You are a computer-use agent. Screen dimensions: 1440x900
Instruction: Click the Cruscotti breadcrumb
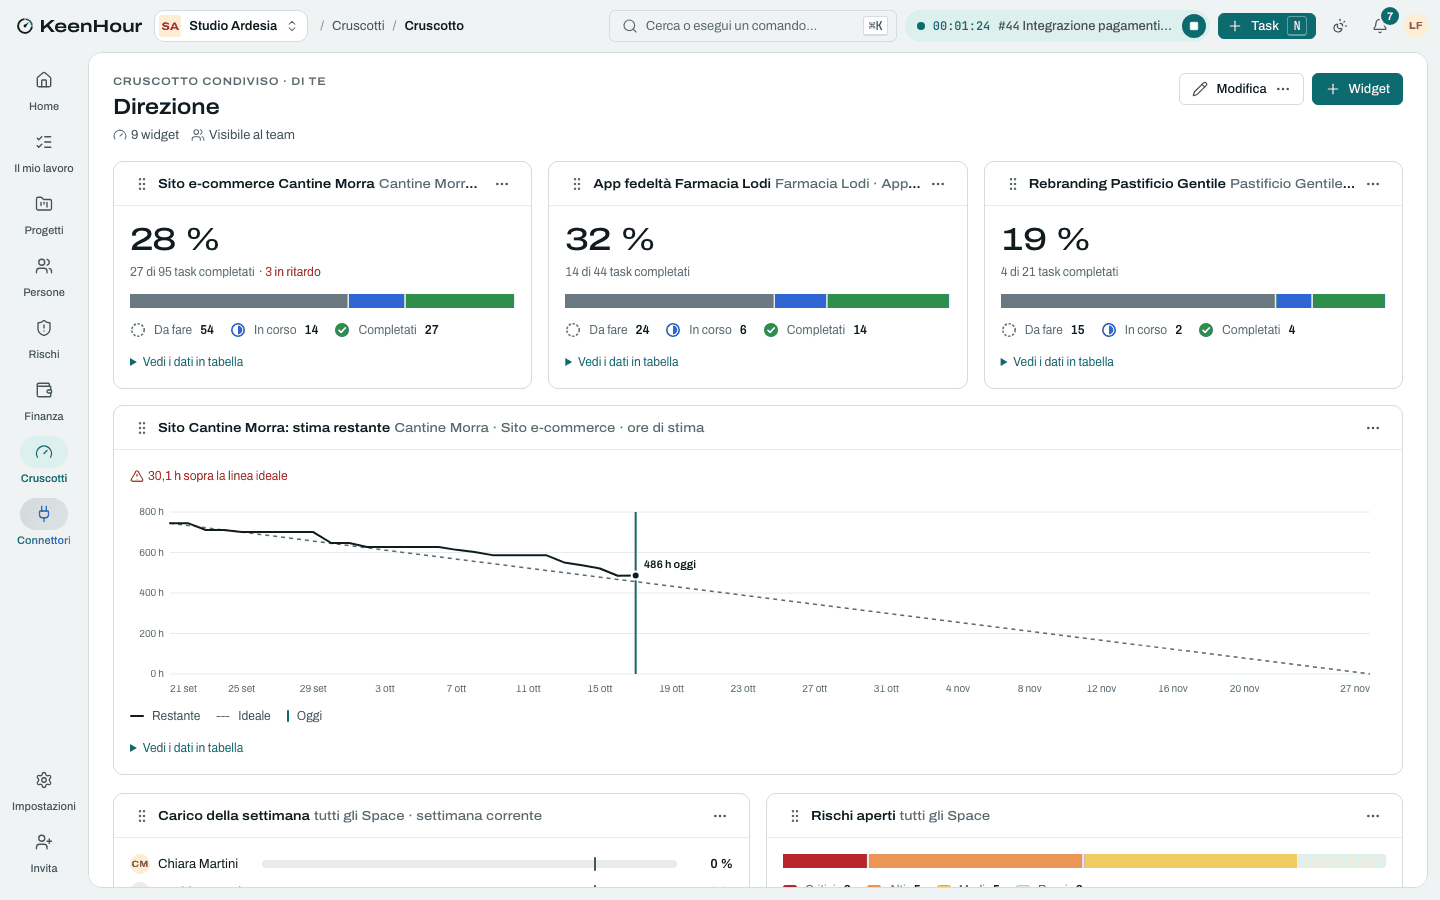(358, 26)
